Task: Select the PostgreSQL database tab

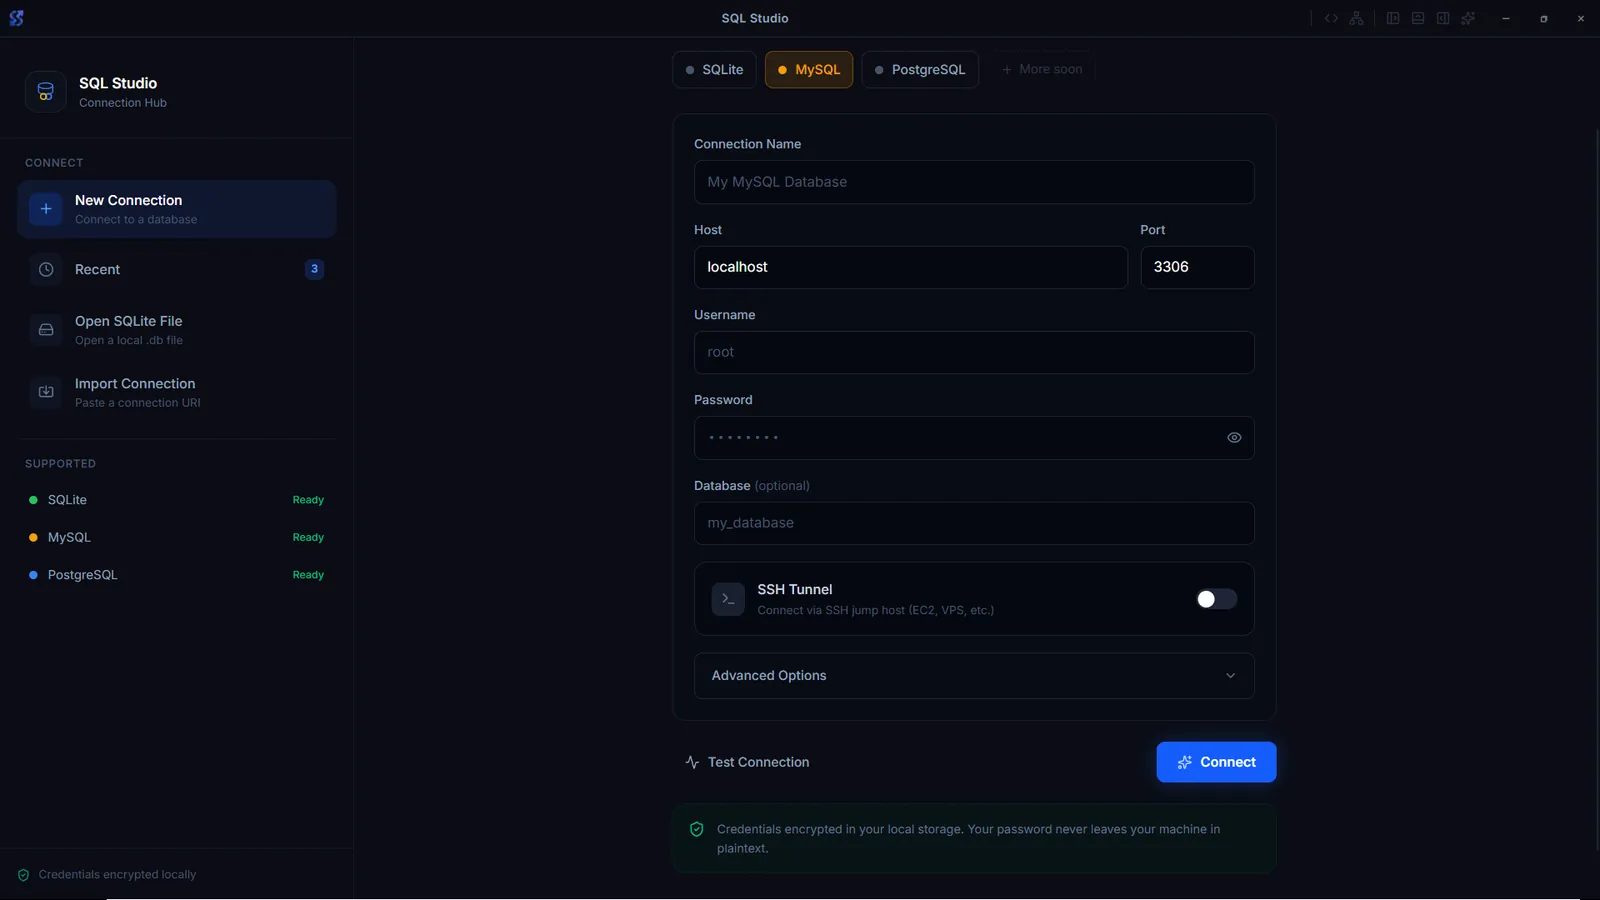Action: tap(920, 70)
